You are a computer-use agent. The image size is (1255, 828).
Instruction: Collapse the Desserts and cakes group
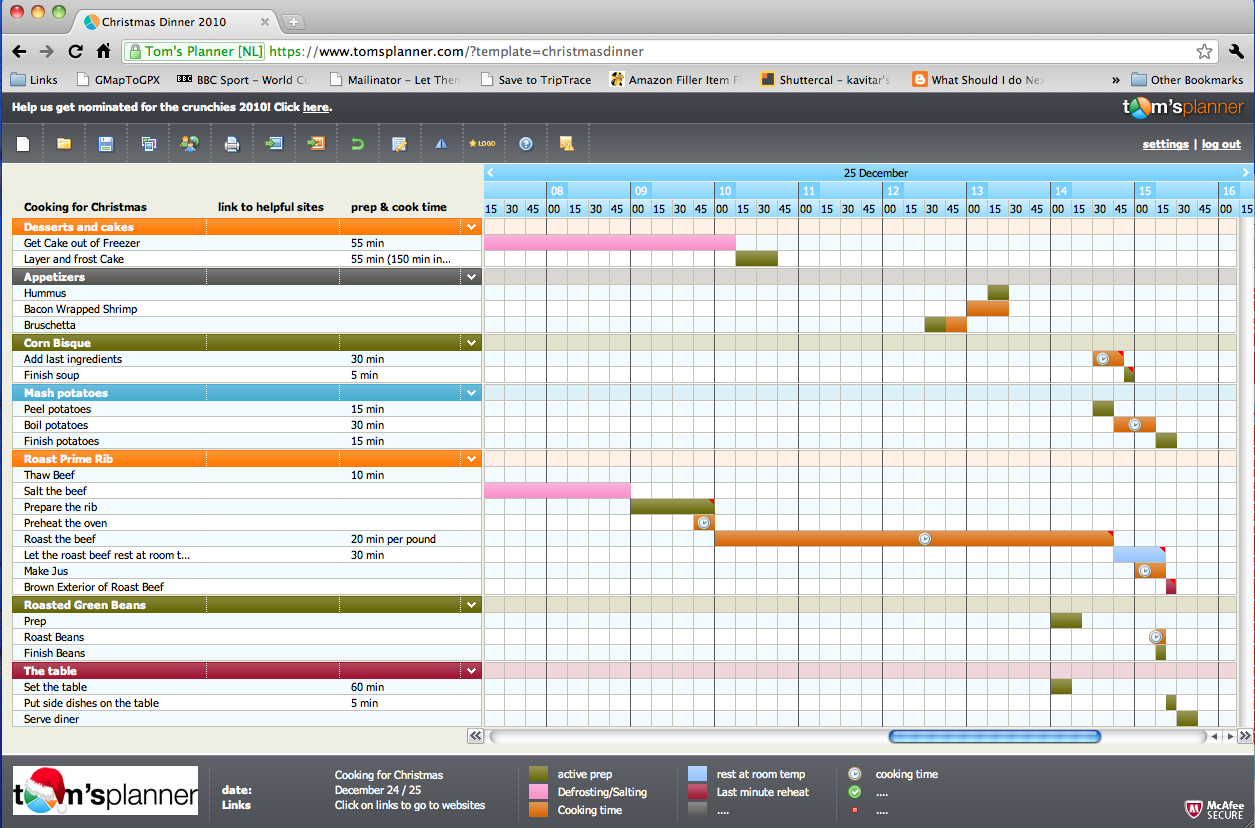pyautogui.click(x=472, y=227)
